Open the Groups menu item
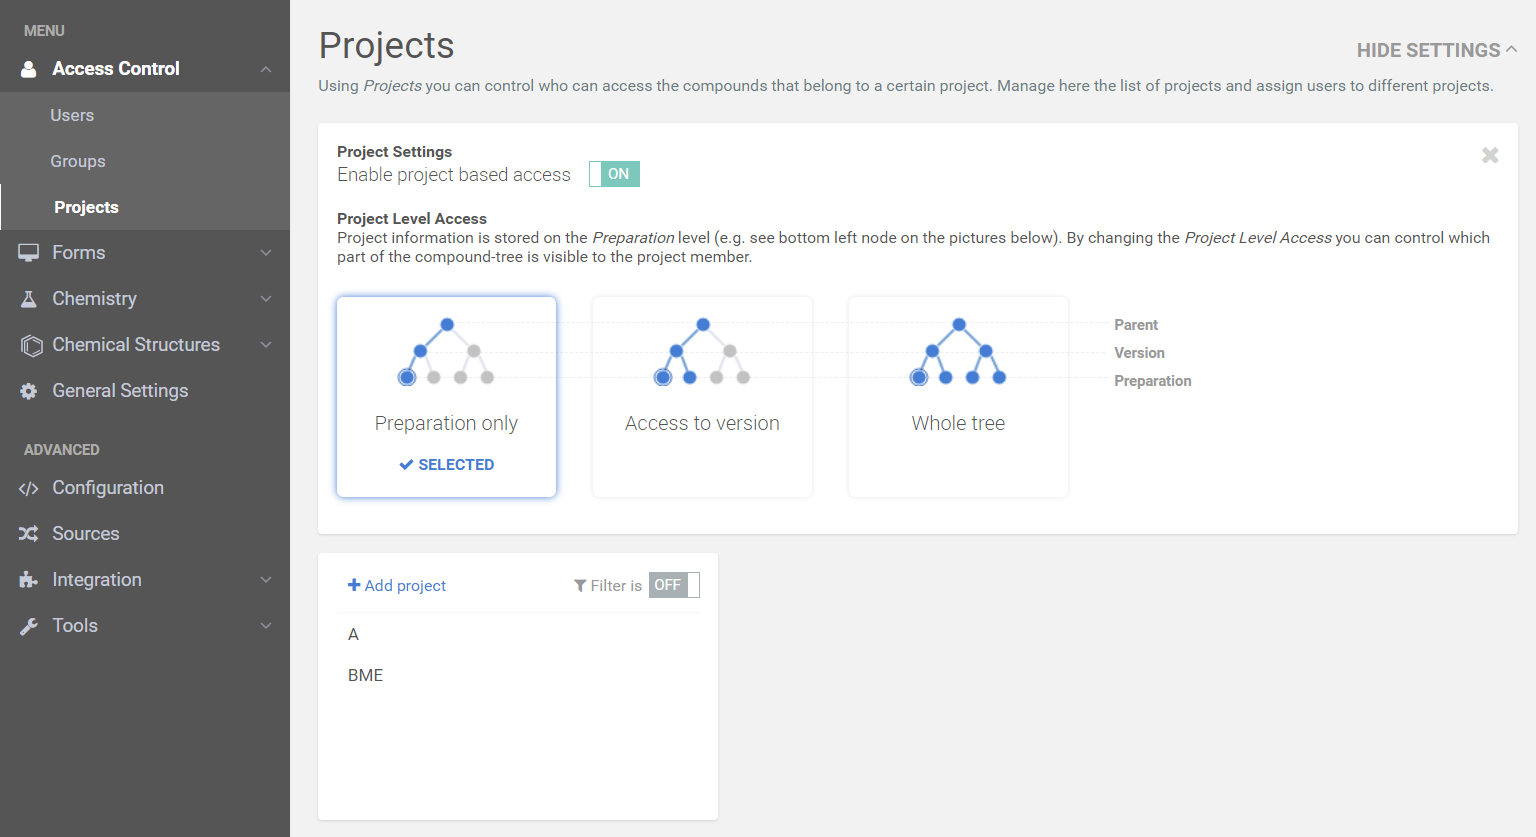 tap(78, 161)
